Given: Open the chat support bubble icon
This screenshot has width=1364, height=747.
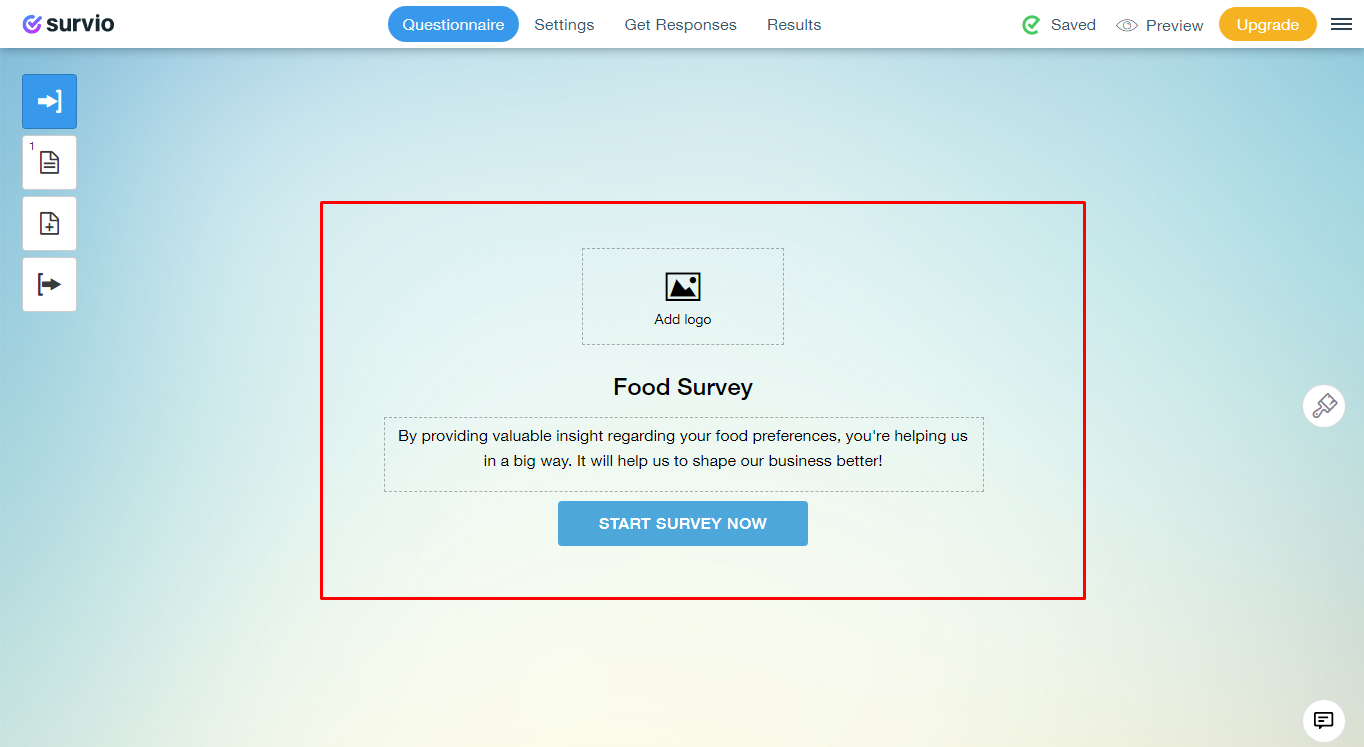Looking at the screenshot, I should pyautogui.click(x=1324, y=720).
